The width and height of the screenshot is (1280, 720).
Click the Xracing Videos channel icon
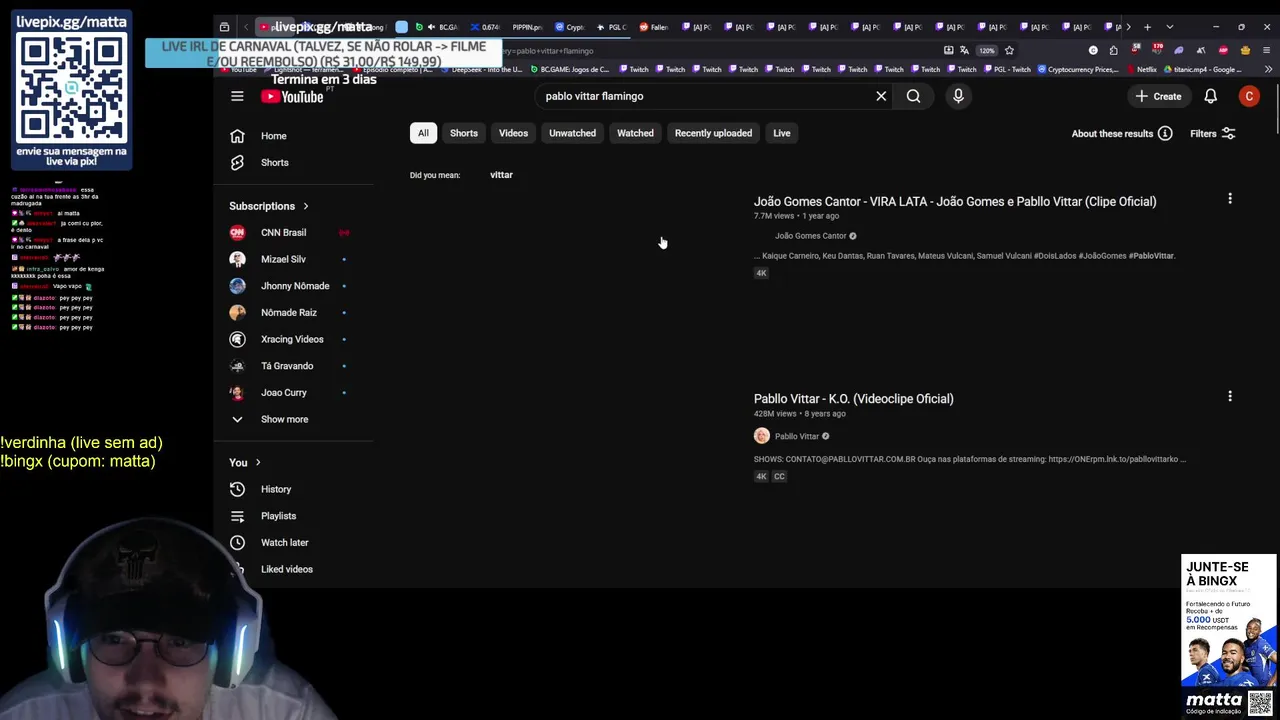point(237,339)
